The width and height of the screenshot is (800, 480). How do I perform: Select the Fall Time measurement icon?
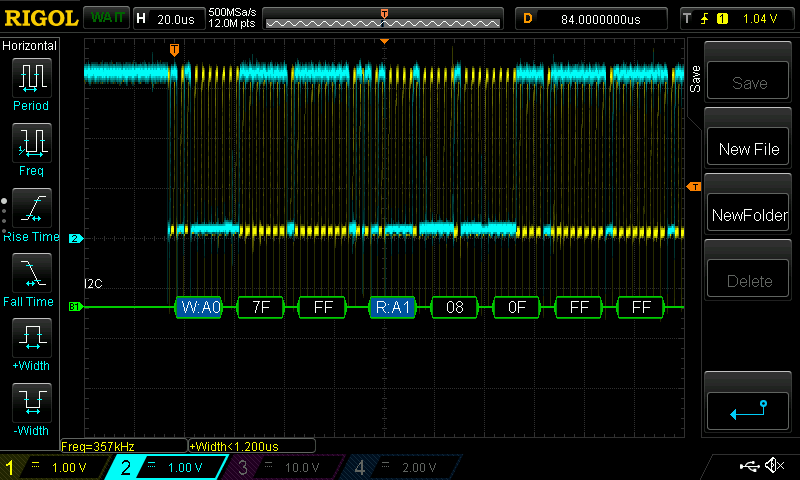click(x=32, y=273)
